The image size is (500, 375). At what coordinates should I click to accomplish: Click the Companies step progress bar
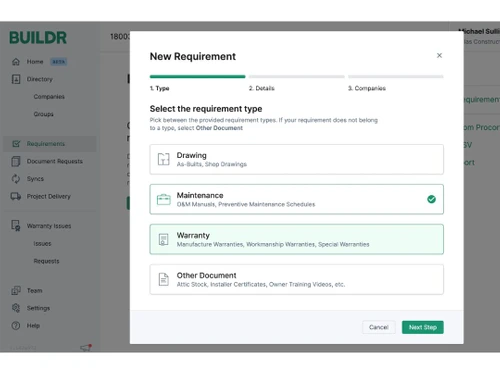(396, 77)
